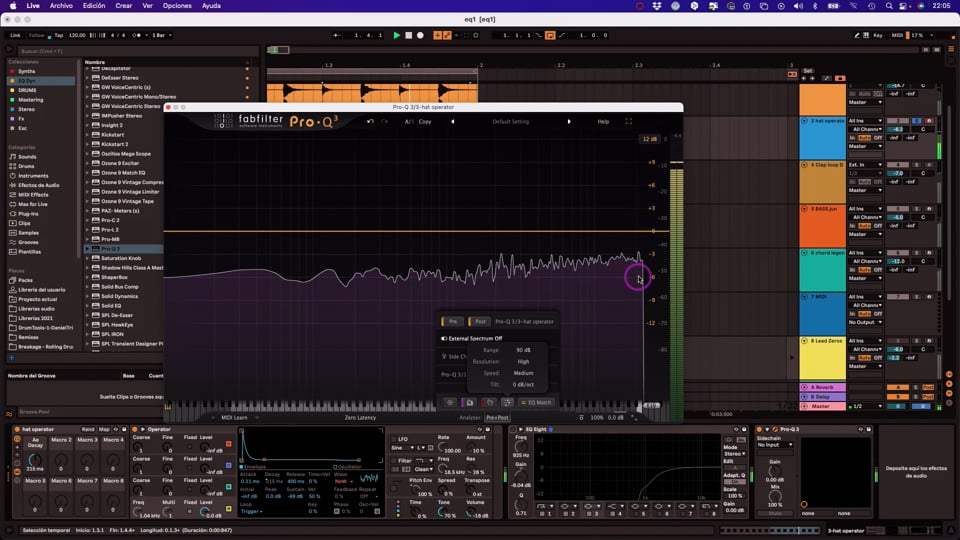Fold the 8 Lead Zeros track
The width and height of the screenshot is (960, 540).
804,340
